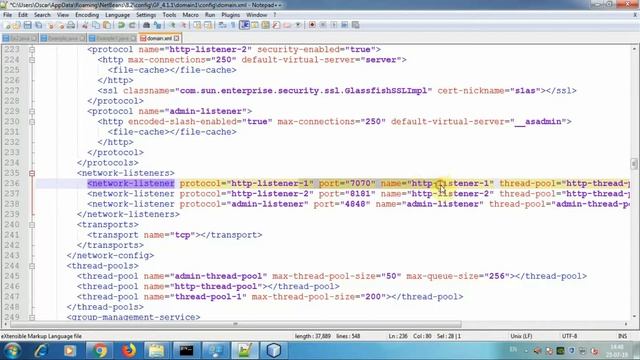Open the Replace toolbar icon
The image size is (640, 360).
click(x=158, y=25)
